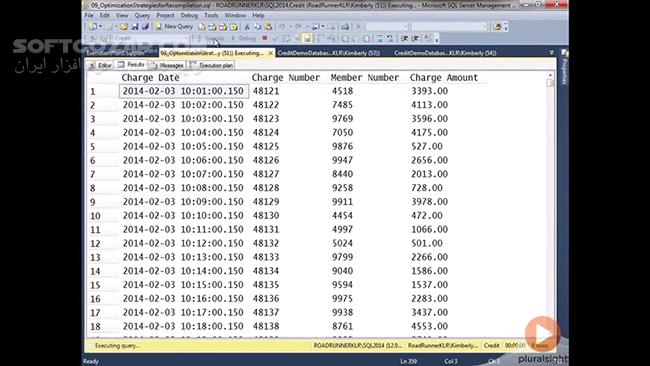
Task: Close the 09_Optimization executing query tab
Action: pos(270,53)
